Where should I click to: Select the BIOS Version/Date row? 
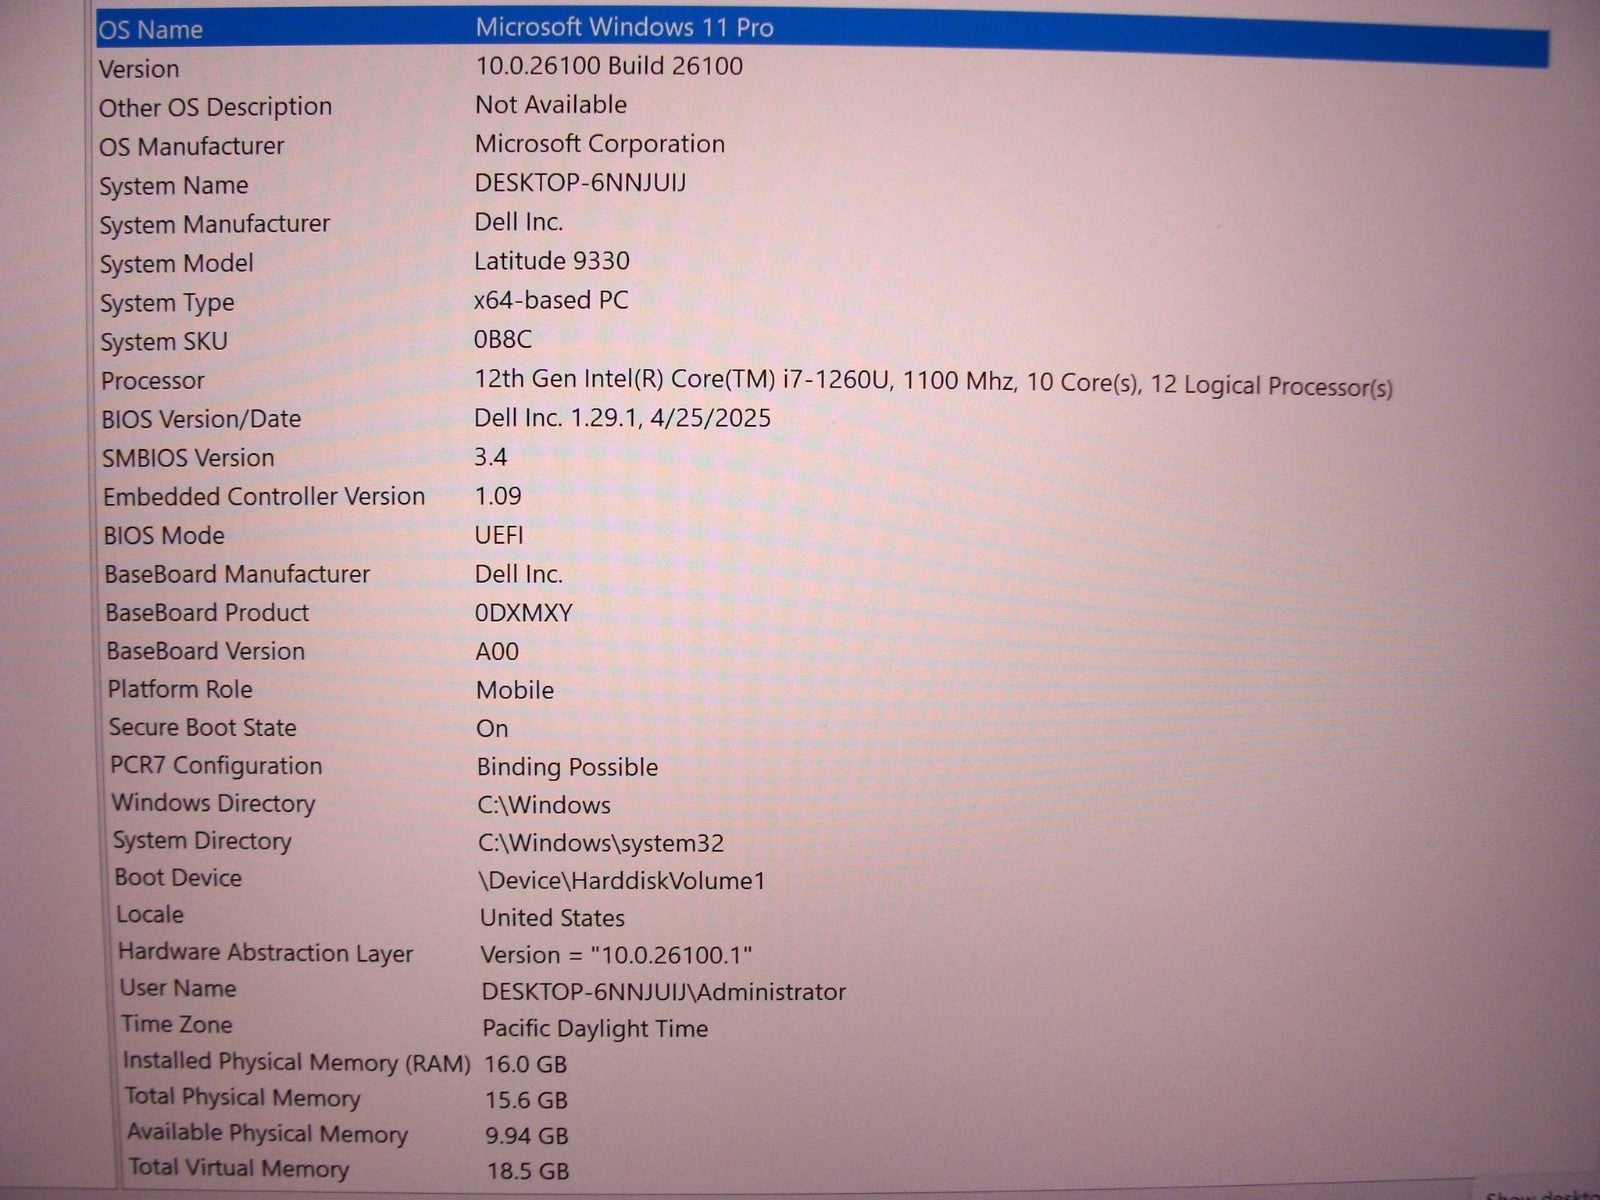[x=201, y=419]
